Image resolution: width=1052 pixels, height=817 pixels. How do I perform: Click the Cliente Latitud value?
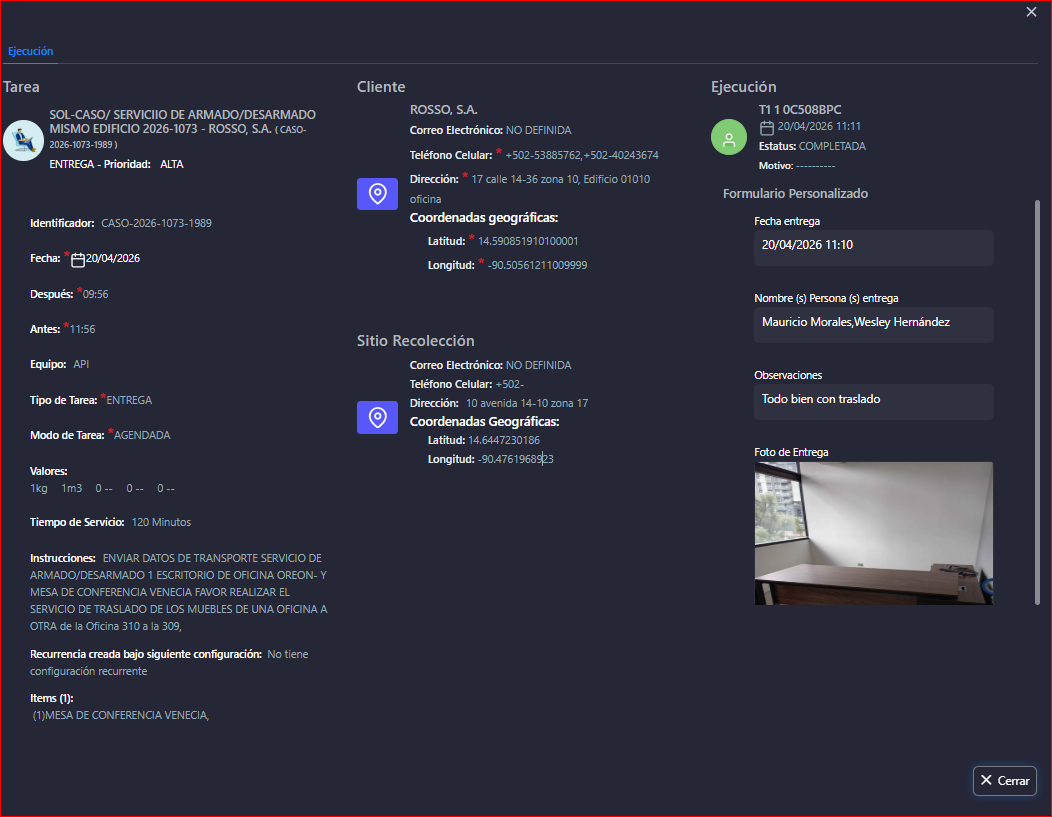528,241
